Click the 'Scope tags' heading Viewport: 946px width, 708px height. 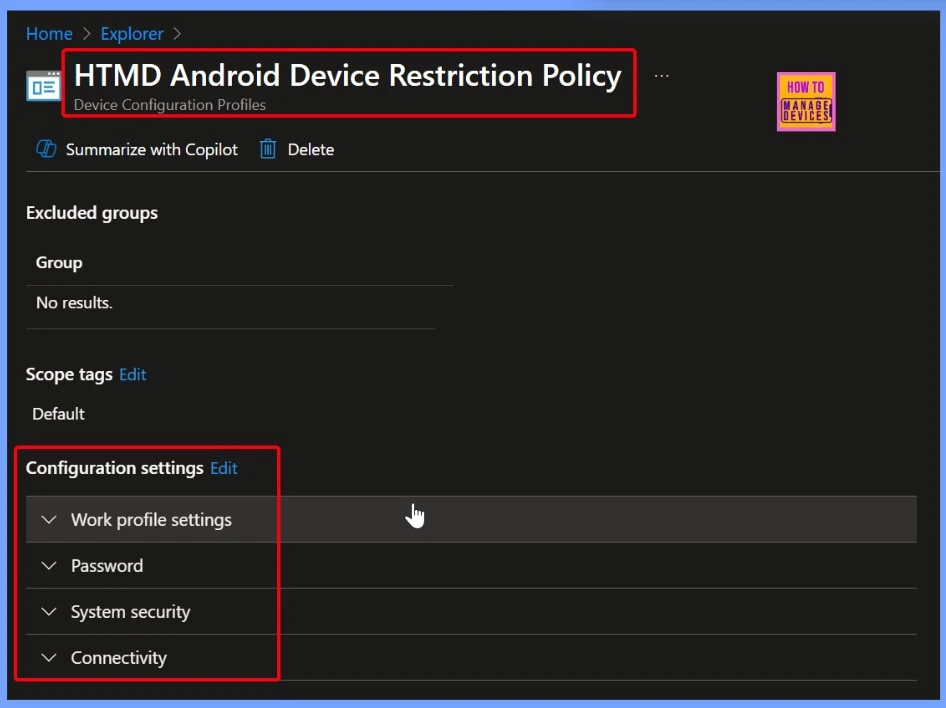(x=69, y=375)
